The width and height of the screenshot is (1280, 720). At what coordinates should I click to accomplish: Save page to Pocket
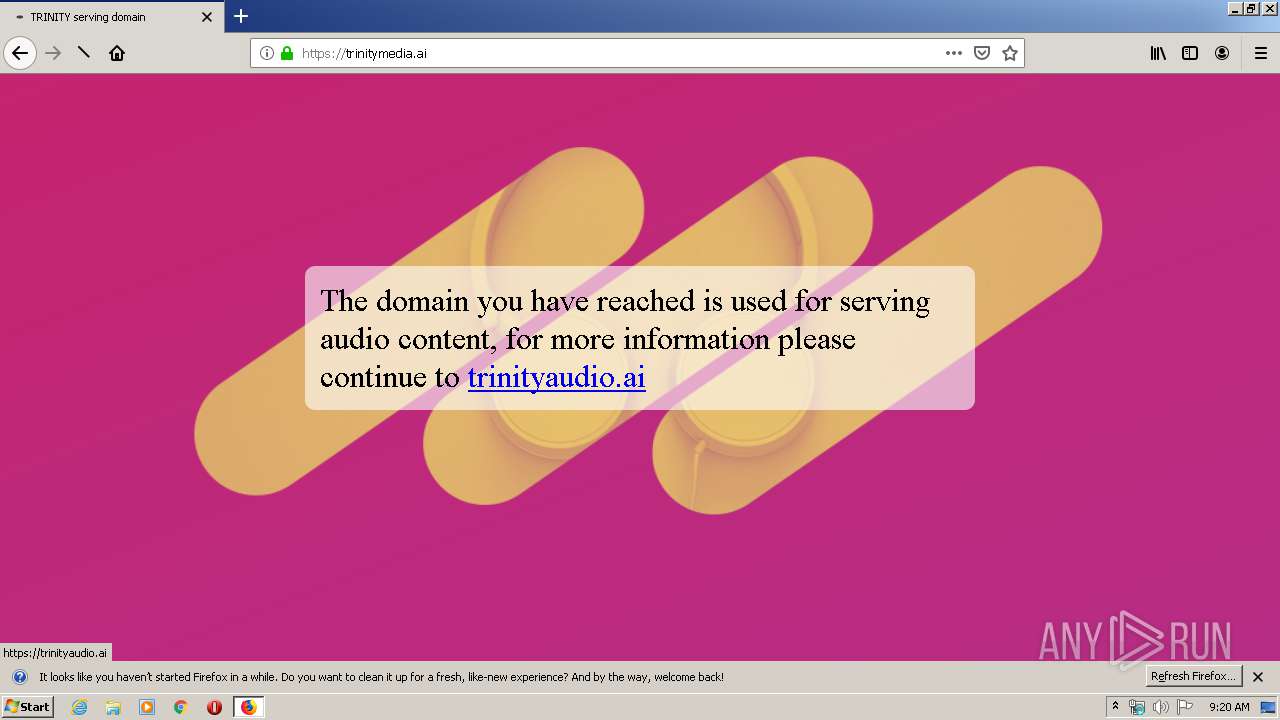[x=982, y=53]
